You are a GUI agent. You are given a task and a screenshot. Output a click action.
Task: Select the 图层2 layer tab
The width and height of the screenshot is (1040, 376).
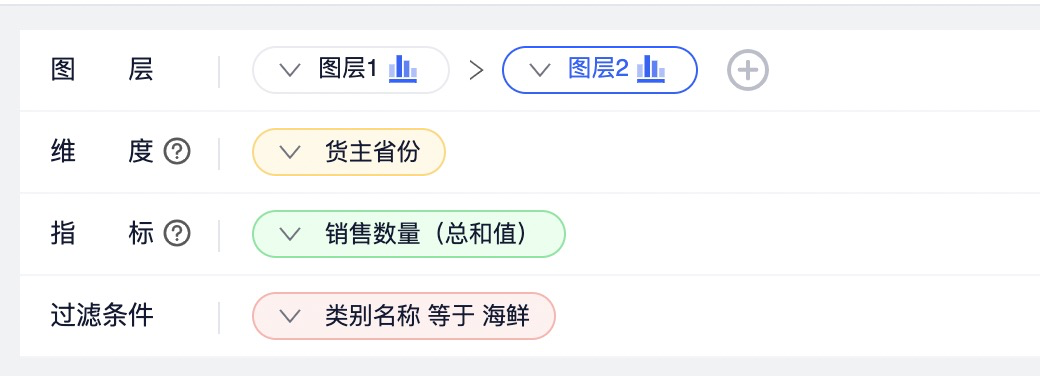coord(600,70)
